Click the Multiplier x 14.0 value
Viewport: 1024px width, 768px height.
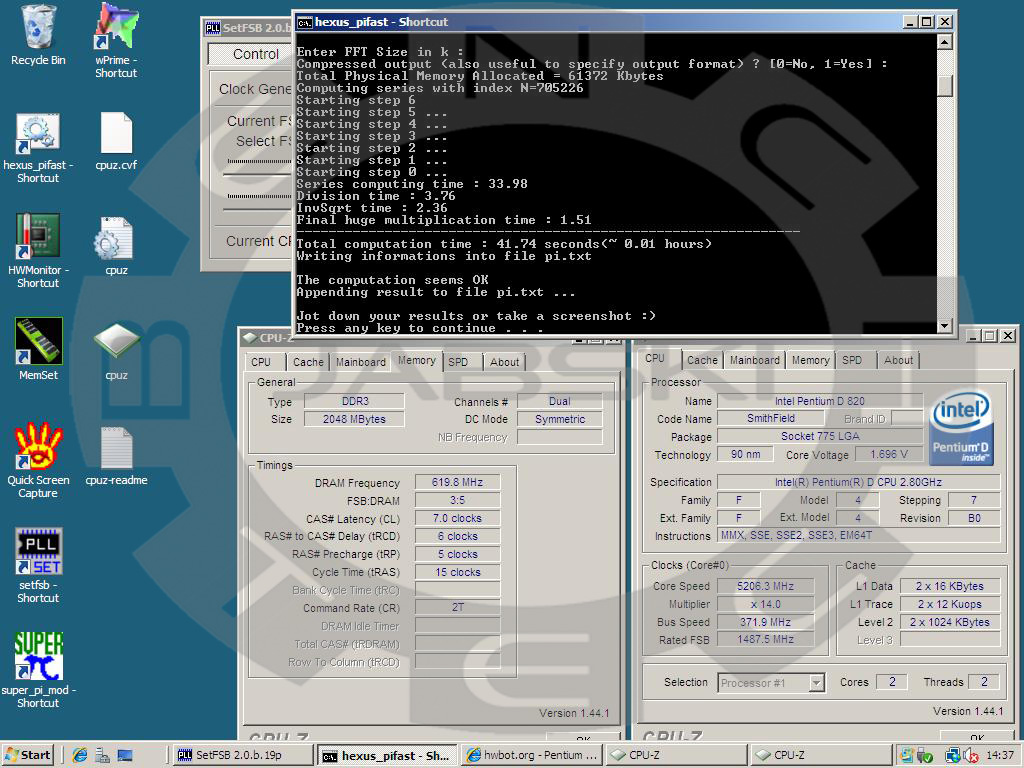tap(765, 604)
